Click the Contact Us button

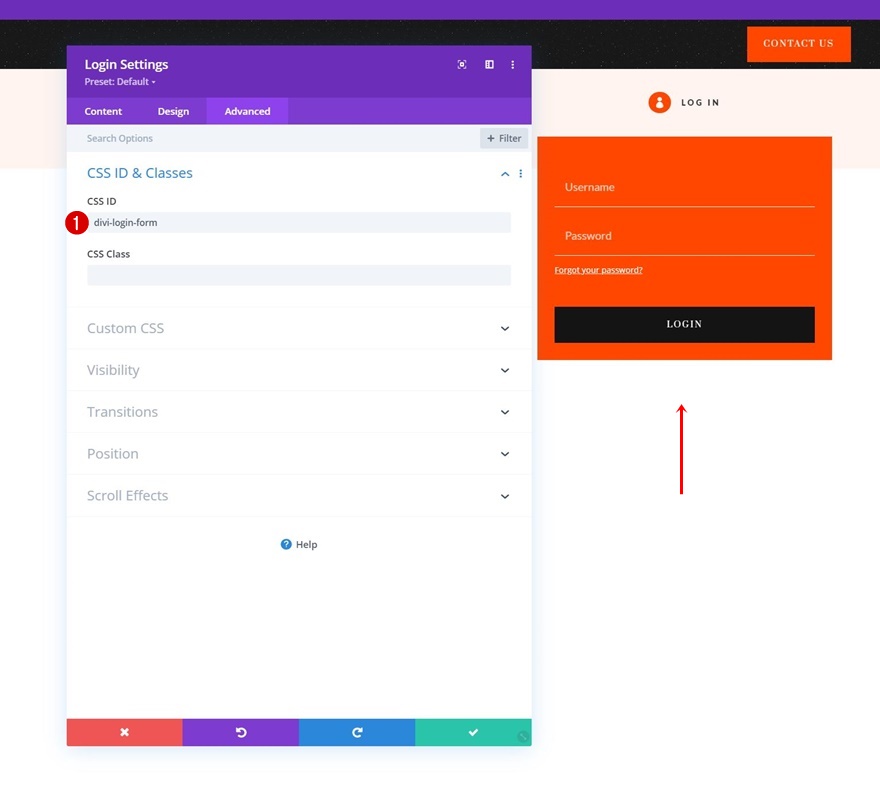tap(799, 44)
